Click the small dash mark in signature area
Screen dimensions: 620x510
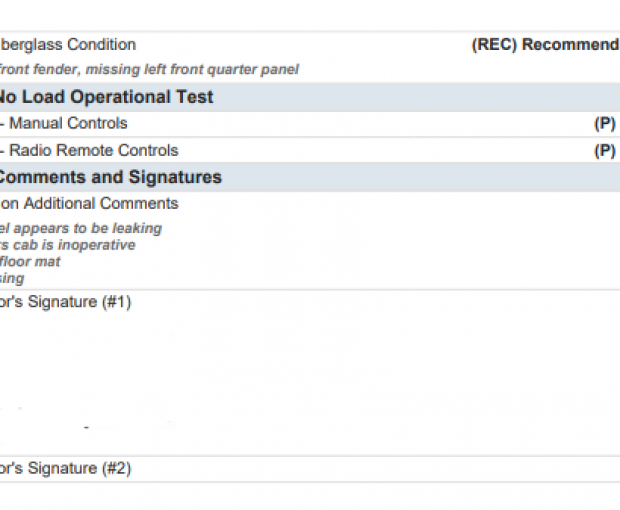[86, 428]
